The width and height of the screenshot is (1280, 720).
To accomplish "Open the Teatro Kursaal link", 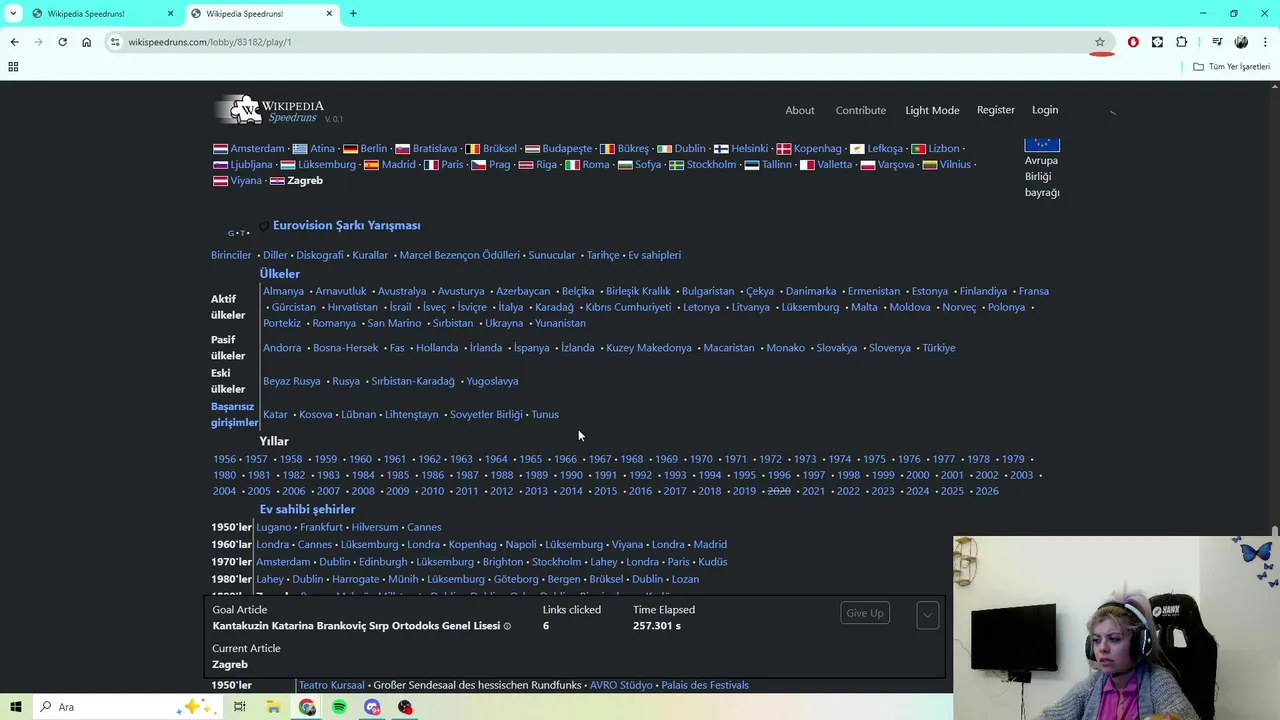I will click(332, 685).
